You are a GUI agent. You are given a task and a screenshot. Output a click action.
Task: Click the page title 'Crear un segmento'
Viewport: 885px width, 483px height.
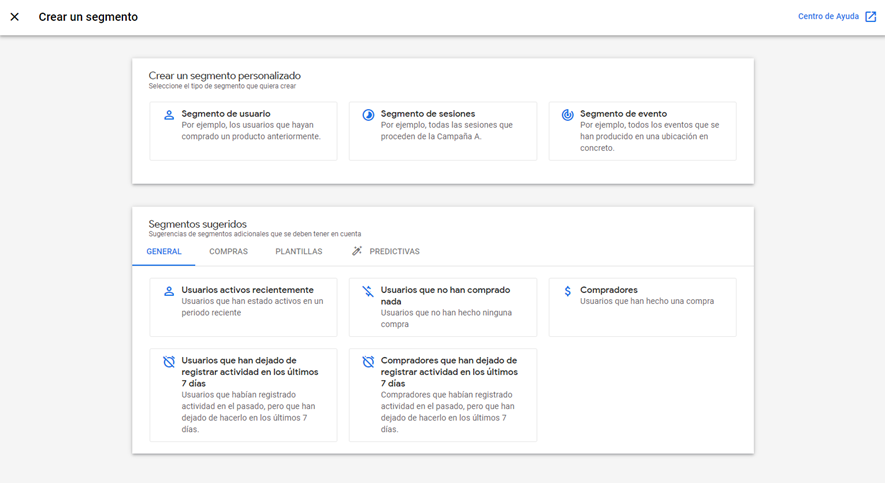(x=88, y=17)
